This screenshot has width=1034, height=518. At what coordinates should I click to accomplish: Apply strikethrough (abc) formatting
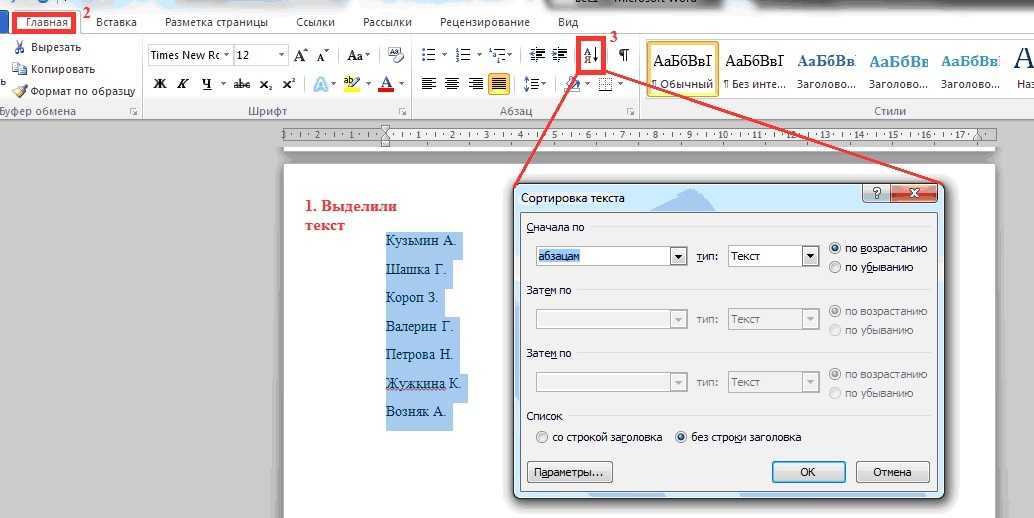tap(242, 84)
